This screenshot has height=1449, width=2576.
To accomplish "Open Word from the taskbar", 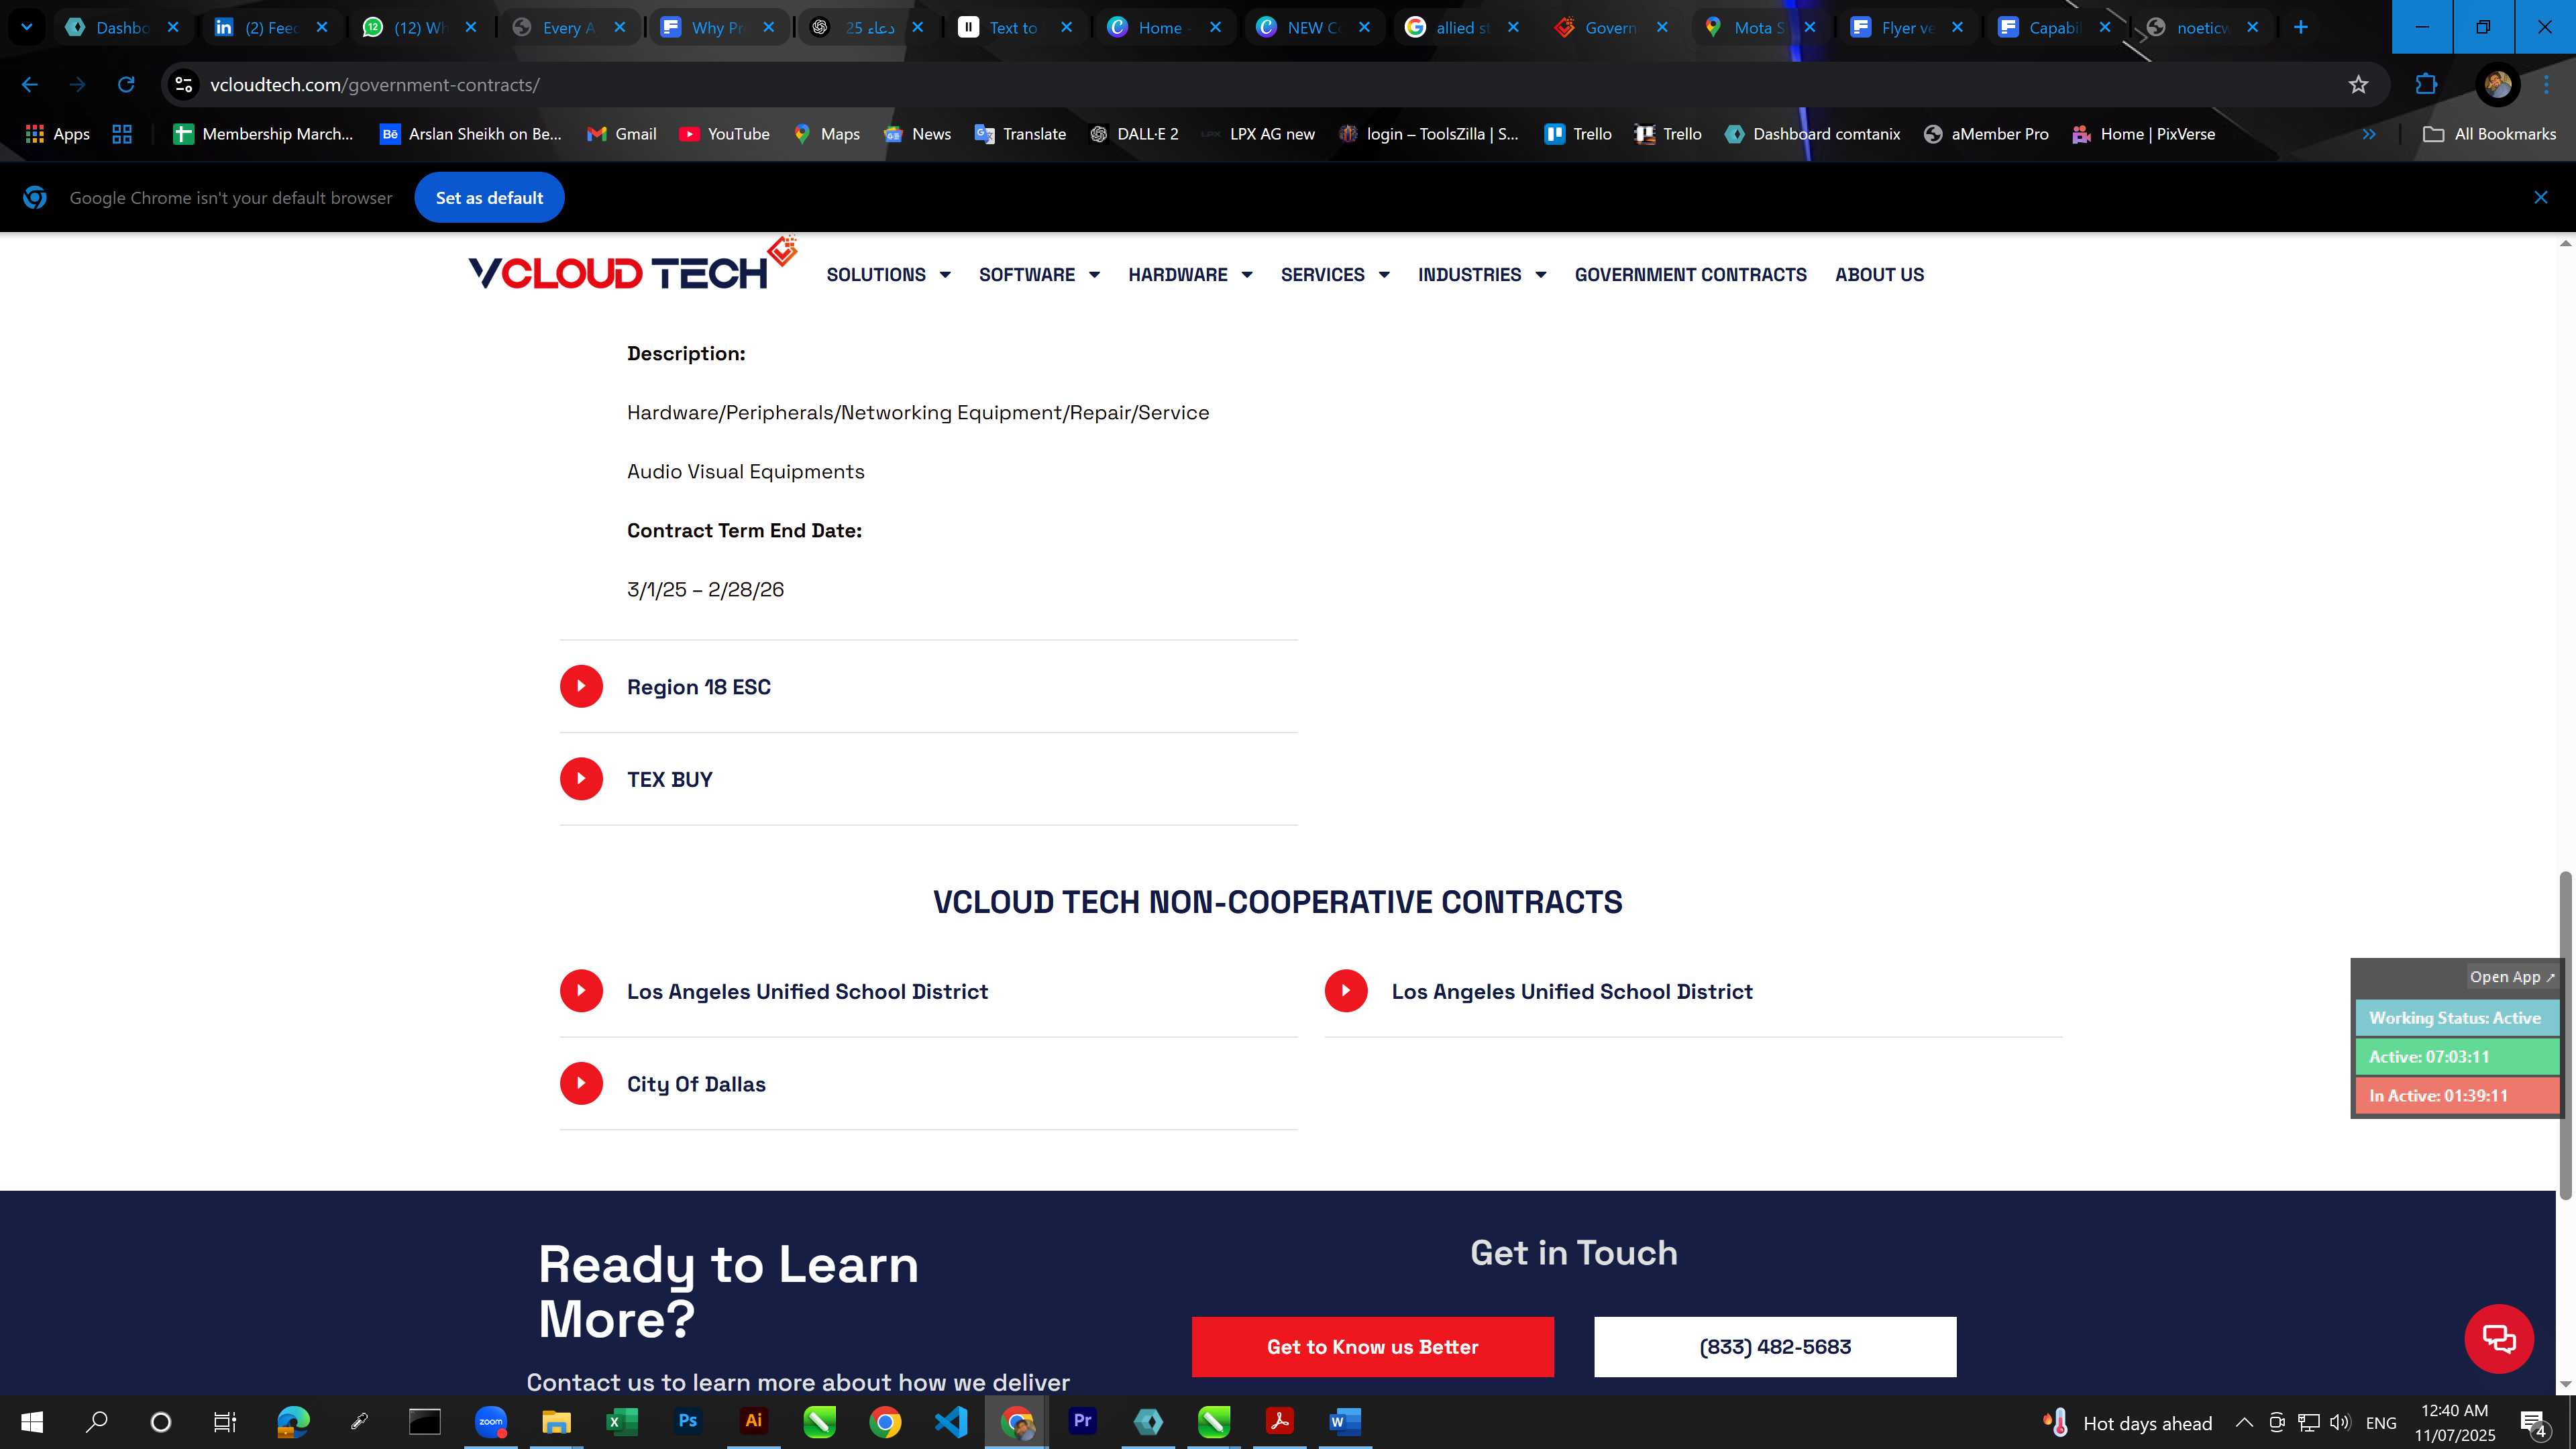I will pyautogui.click(x=1345, y=1422).
